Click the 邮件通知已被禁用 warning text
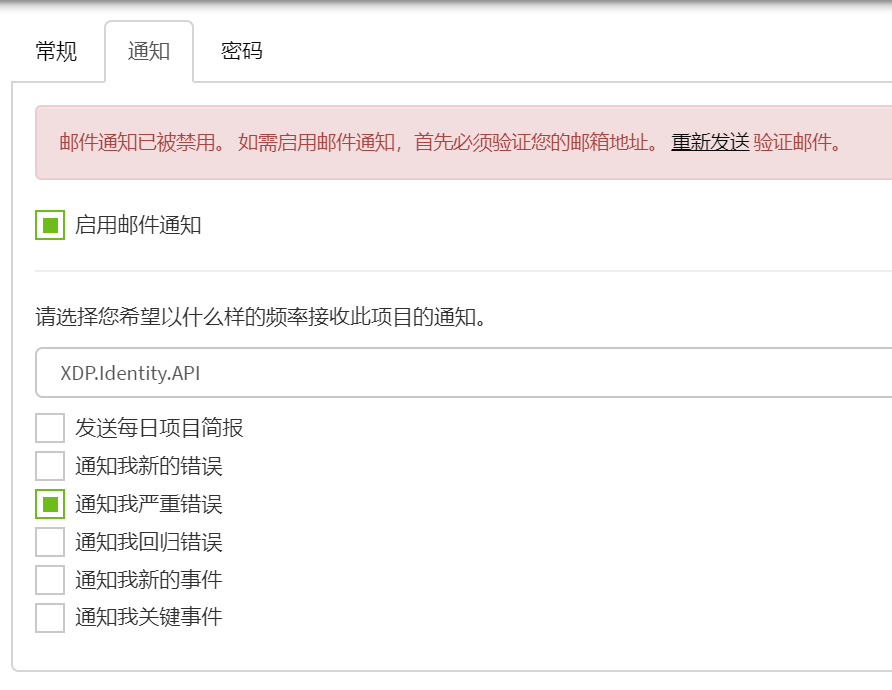 (142, 142)
